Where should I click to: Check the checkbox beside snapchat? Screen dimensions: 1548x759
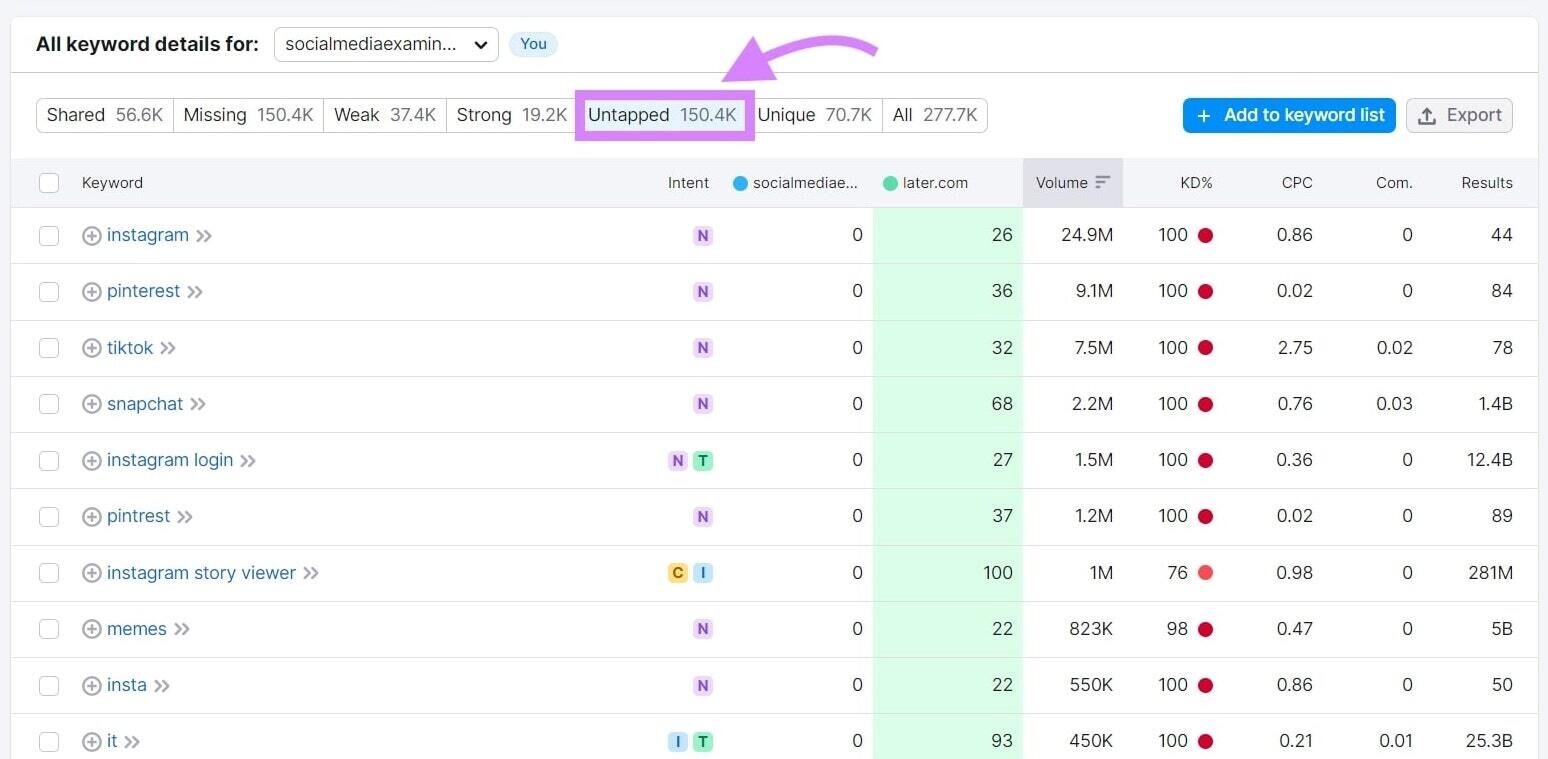click(49, 403)
